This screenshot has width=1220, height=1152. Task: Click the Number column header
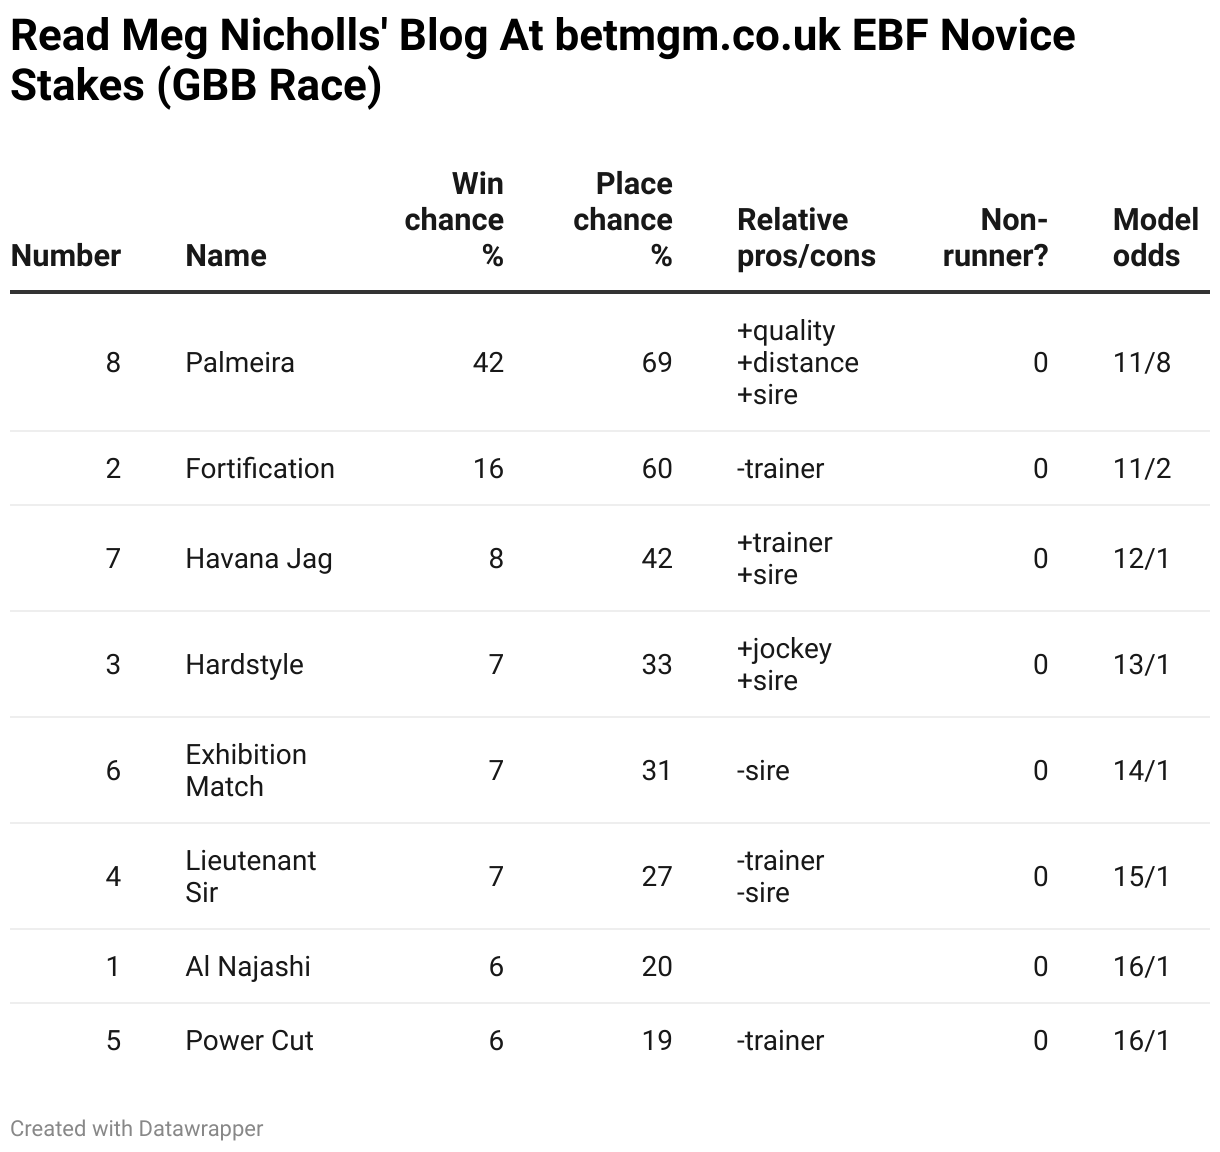coord(66,255)
